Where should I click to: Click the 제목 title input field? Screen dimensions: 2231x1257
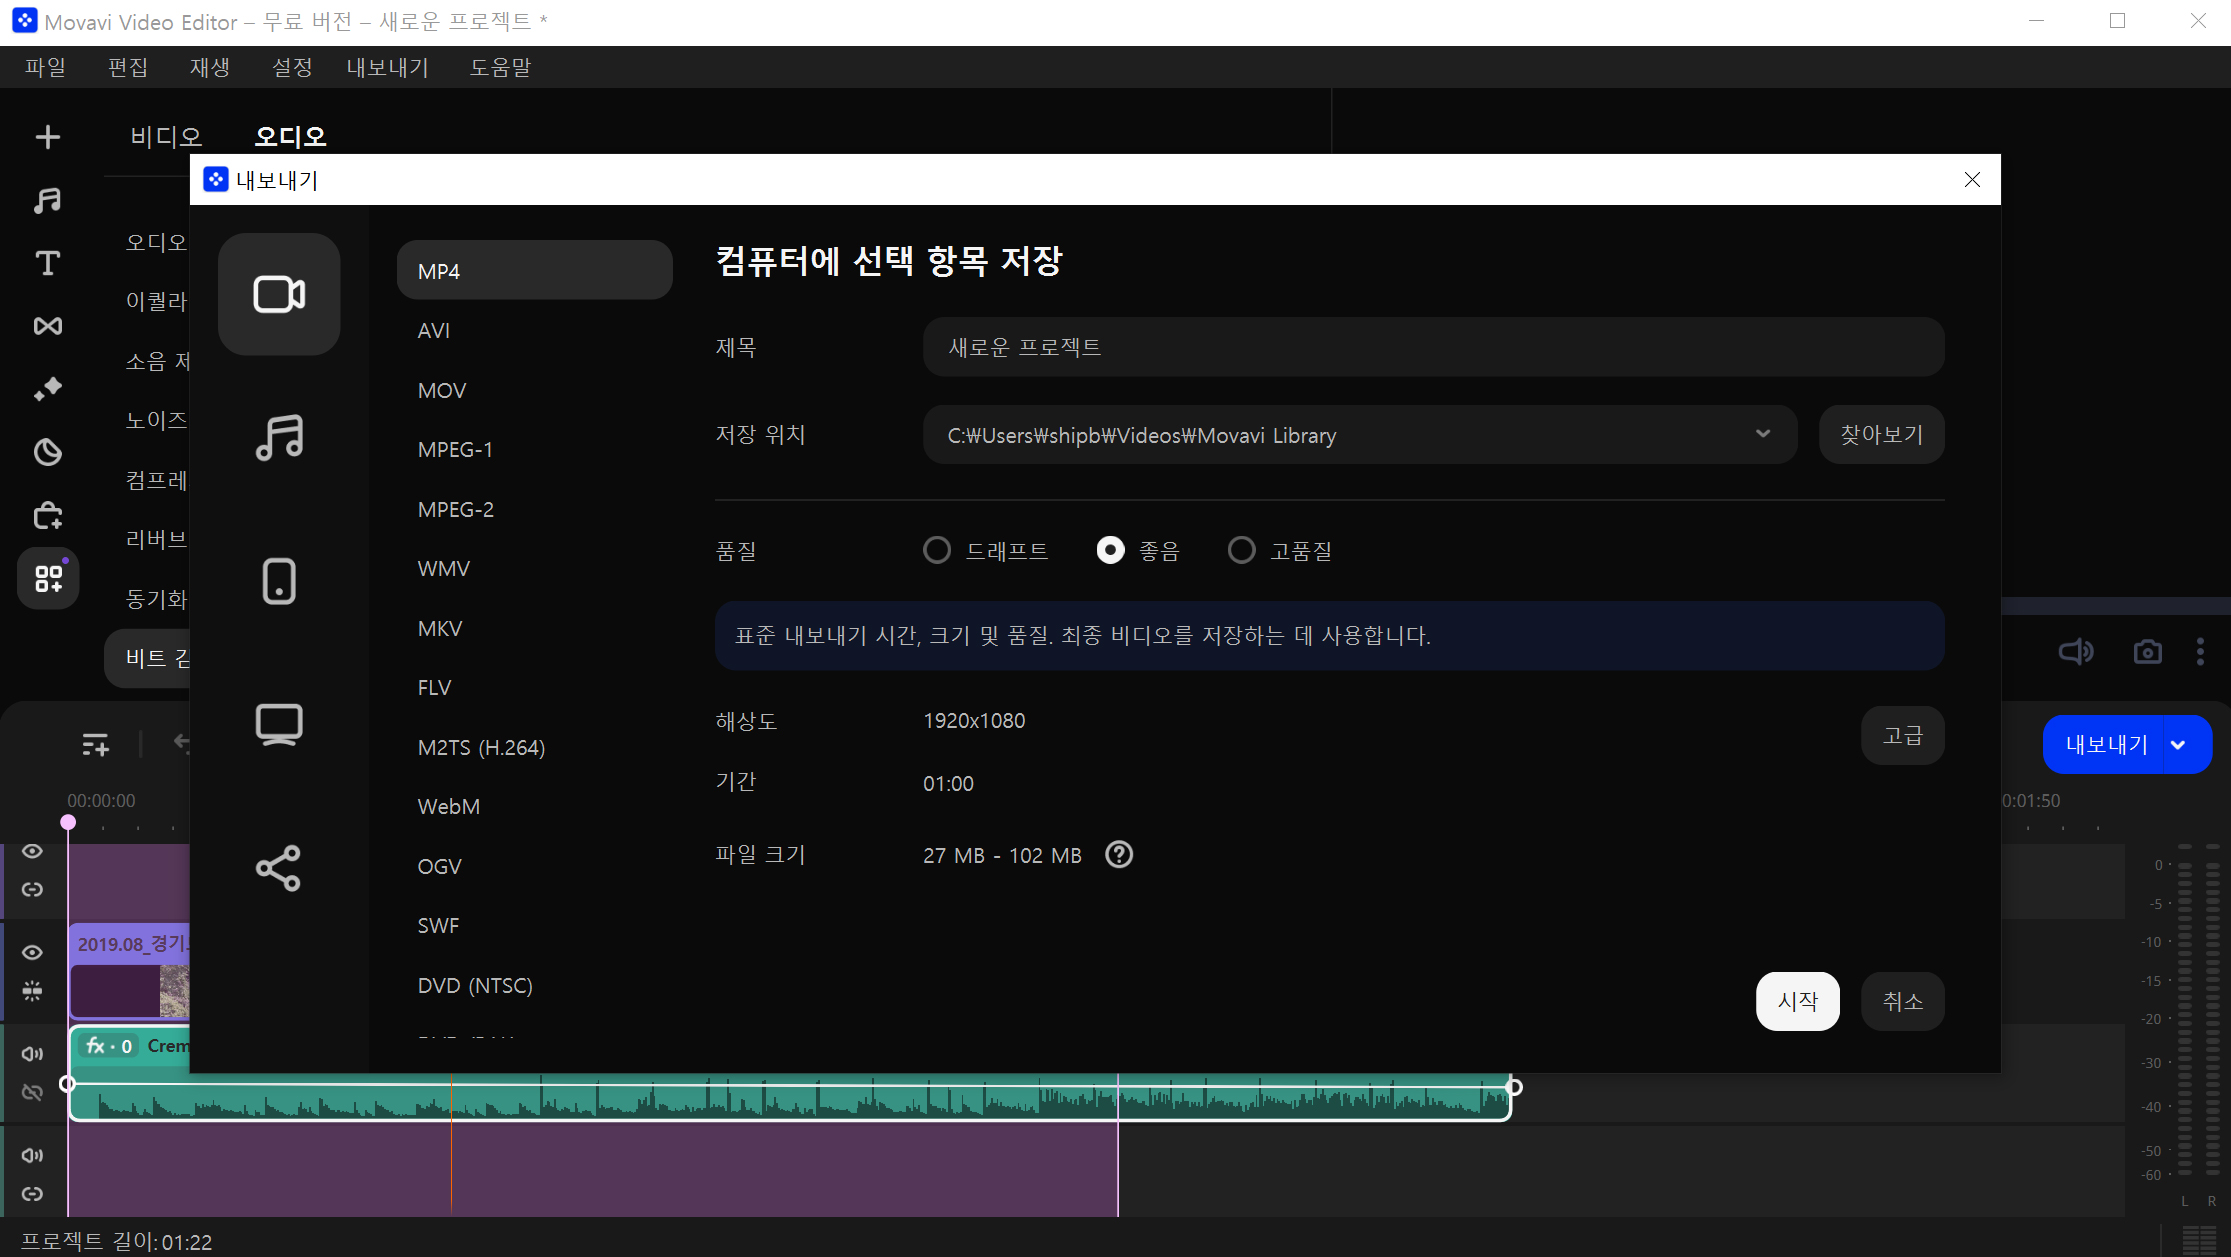[x=1432, y=347]
